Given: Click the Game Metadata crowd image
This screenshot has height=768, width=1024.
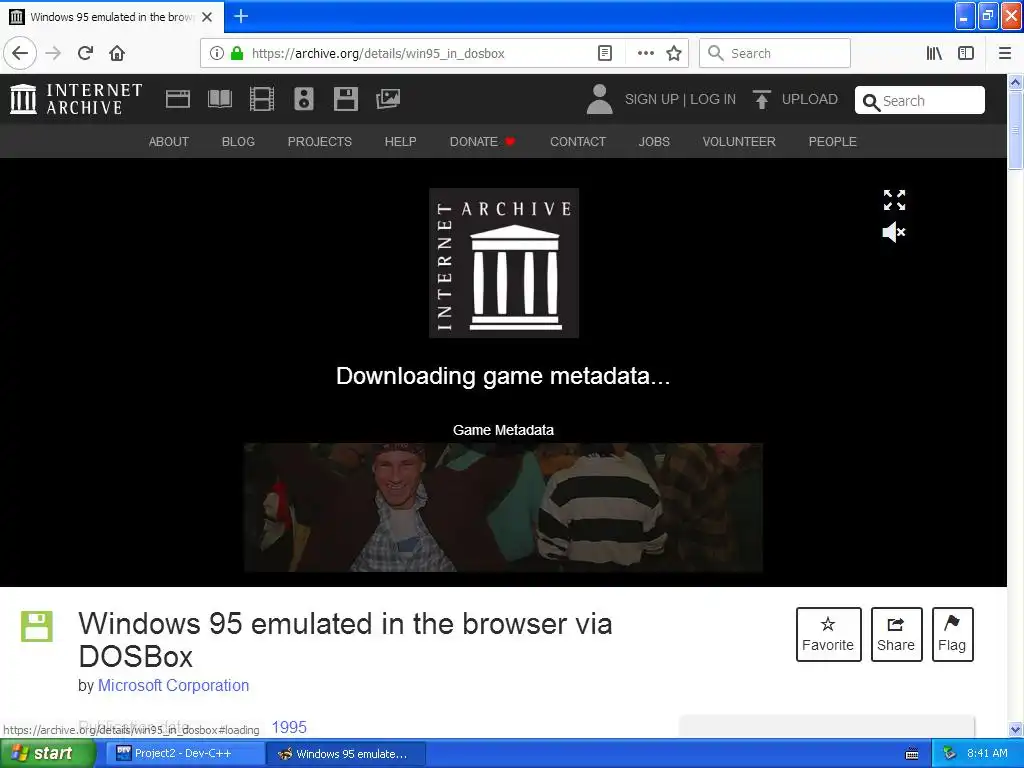Looking at the screenshot, I should [504, 507].
